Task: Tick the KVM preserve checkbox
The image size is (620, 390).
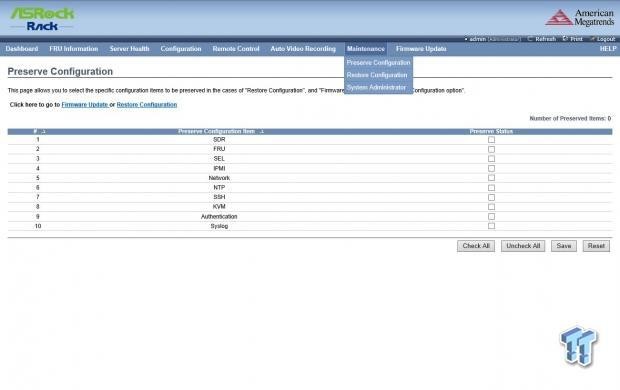Action: coord(491,207)
